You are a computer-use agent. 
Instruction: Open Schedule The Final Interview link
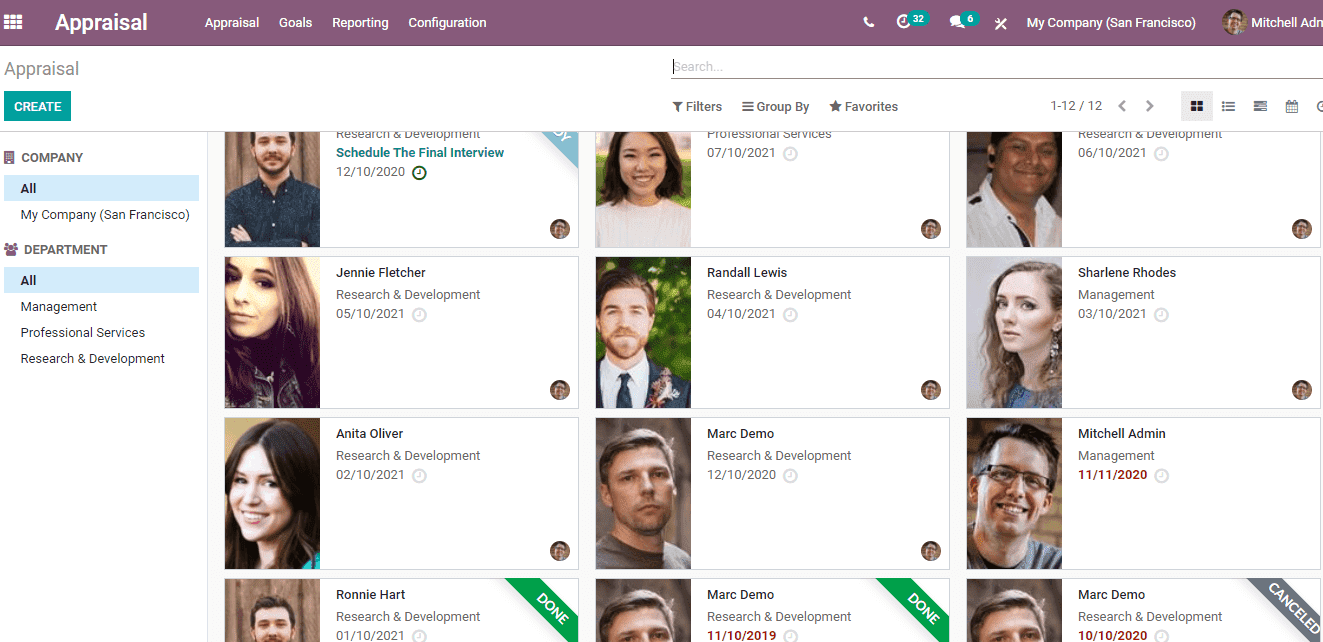pyautogui.click(x=420, y=153)
